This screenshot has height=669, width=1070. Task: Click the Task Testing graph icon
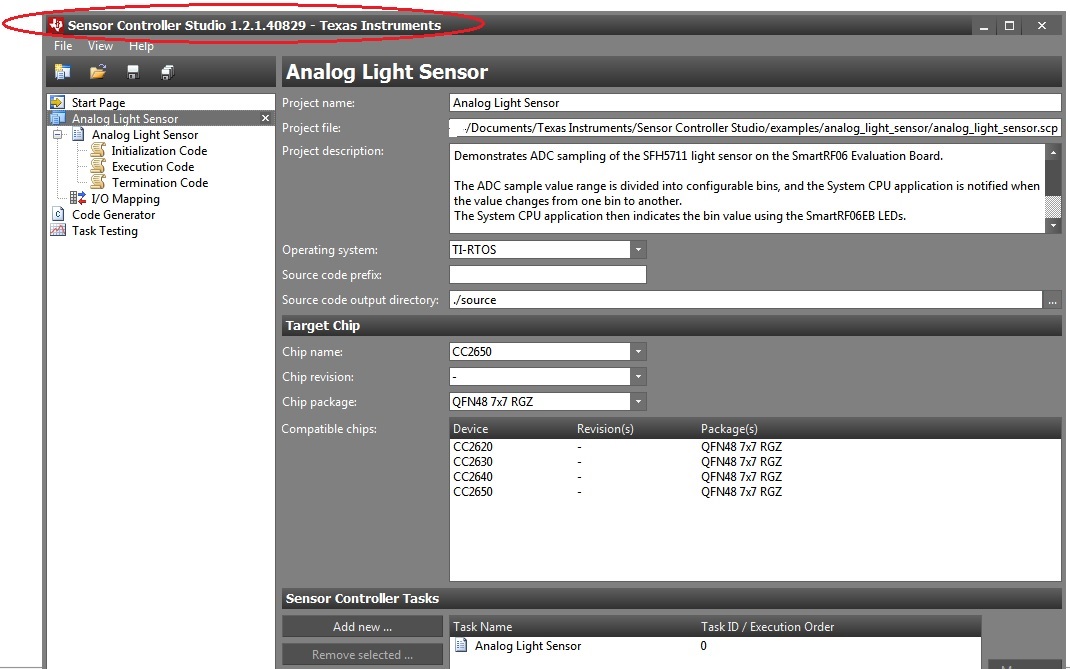(x=58, y=231)
